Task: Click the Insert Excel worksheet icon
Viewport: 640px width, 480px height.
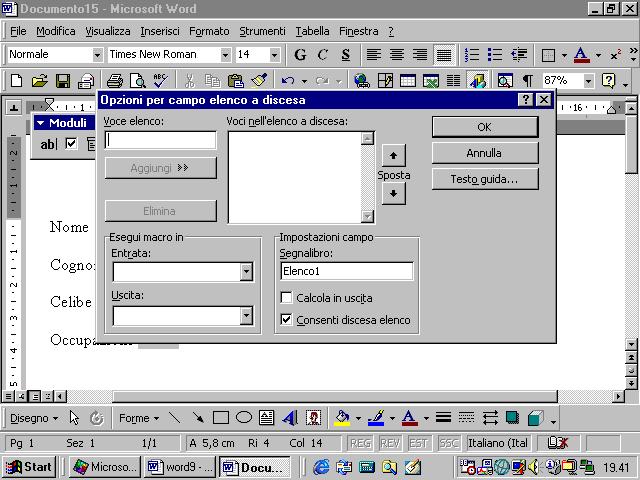Action: pyautogui.click(x=431, y=81)
